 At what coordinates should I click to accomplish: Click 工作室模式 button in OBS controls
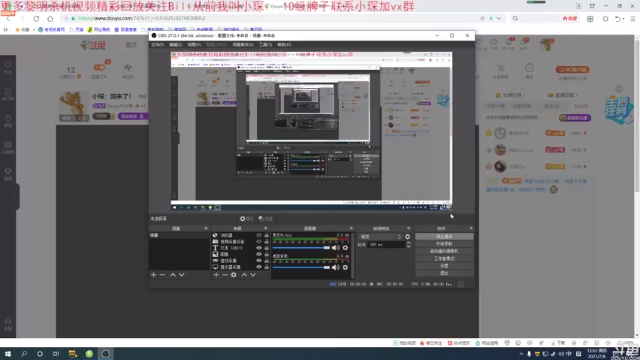tap(444, 259)
